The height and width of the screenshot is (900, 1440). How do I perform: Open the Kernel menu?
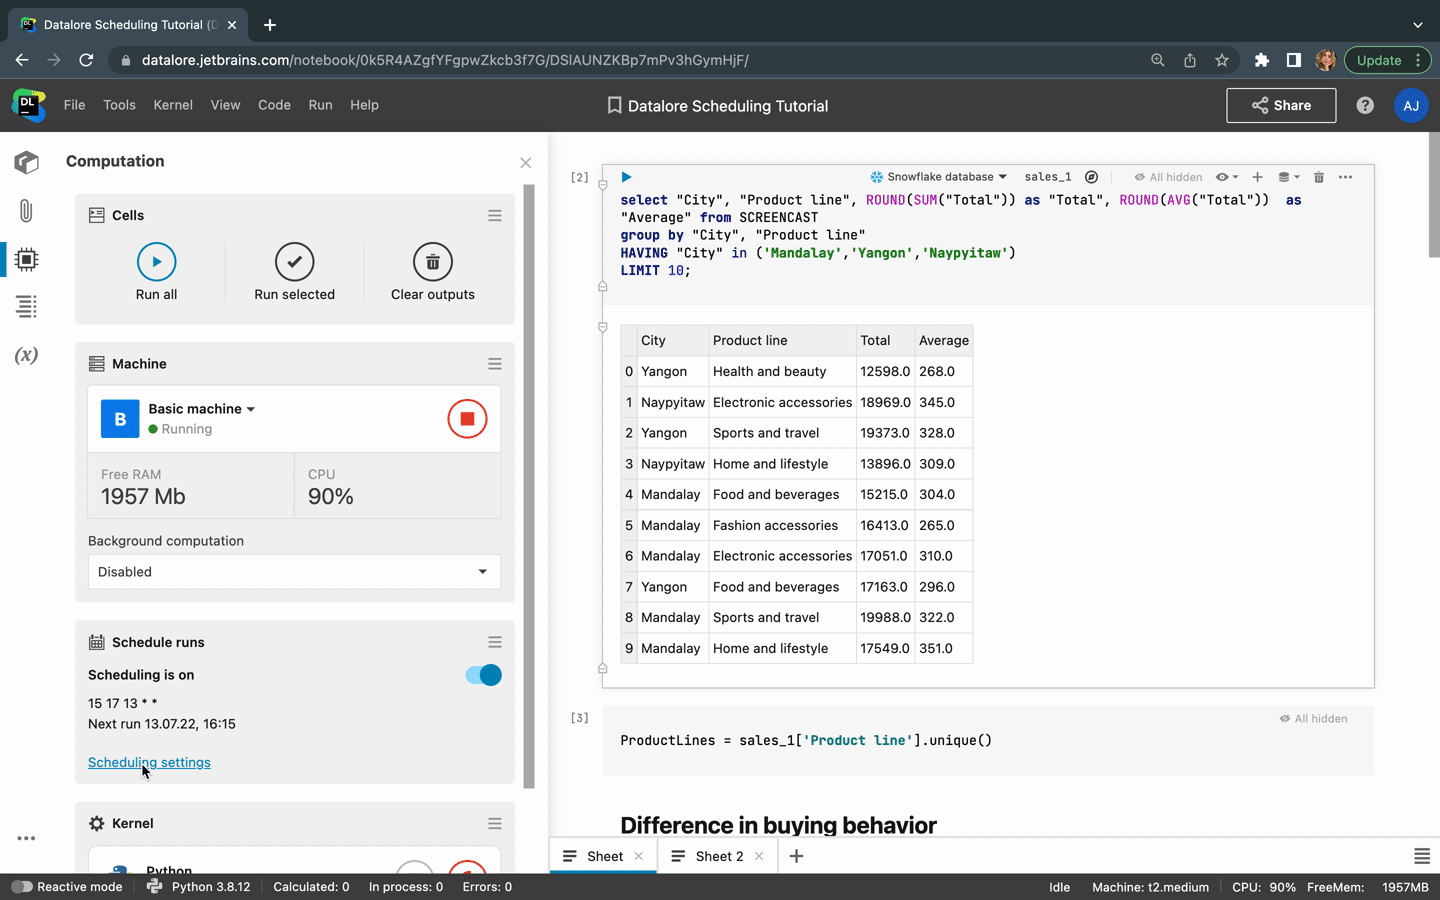click(172, 105)
